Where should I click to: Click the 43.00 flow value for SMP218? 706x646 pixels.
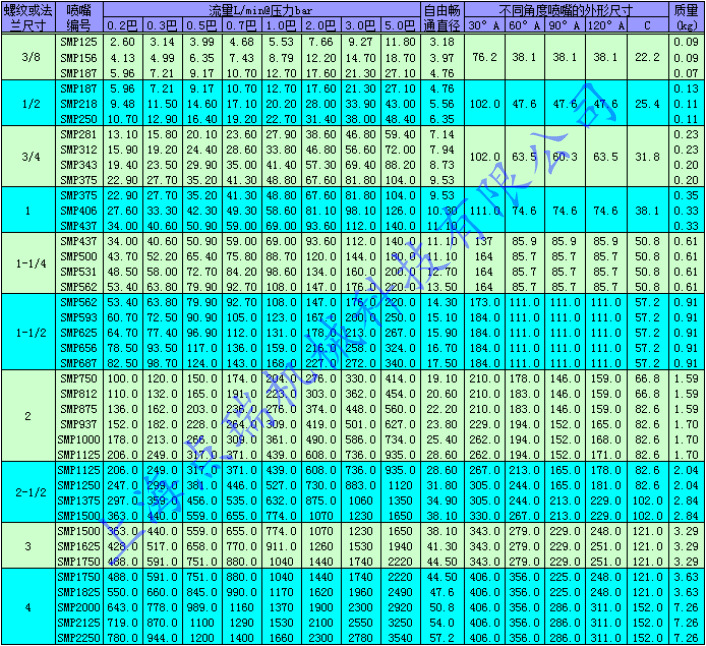pos(400,104)
